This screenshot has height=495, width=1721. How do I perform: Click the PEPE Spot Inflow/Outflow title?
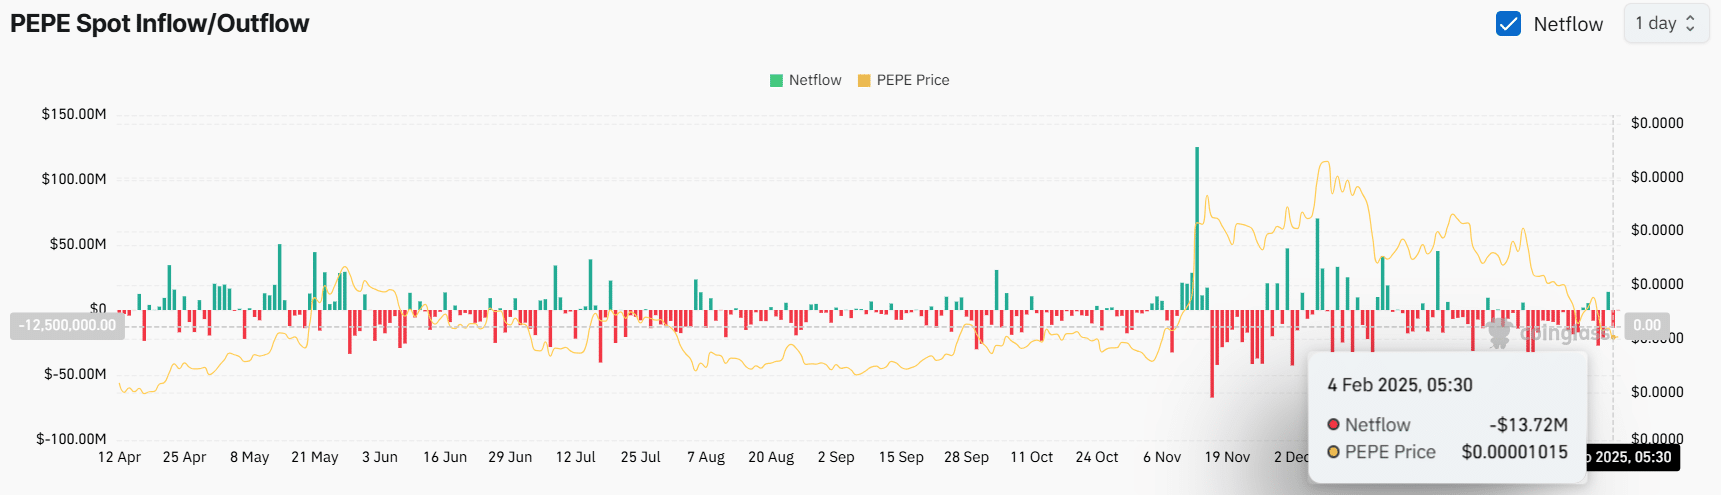[160, 24]
